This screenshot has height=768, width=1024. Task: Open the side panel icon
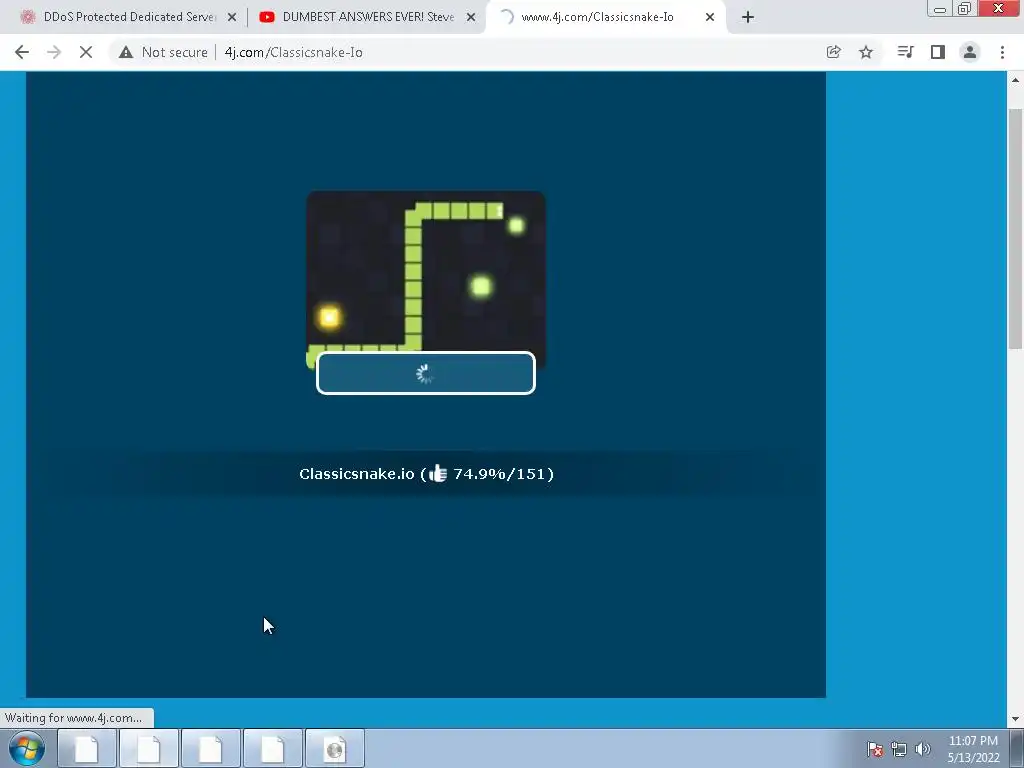pos(938,52)
